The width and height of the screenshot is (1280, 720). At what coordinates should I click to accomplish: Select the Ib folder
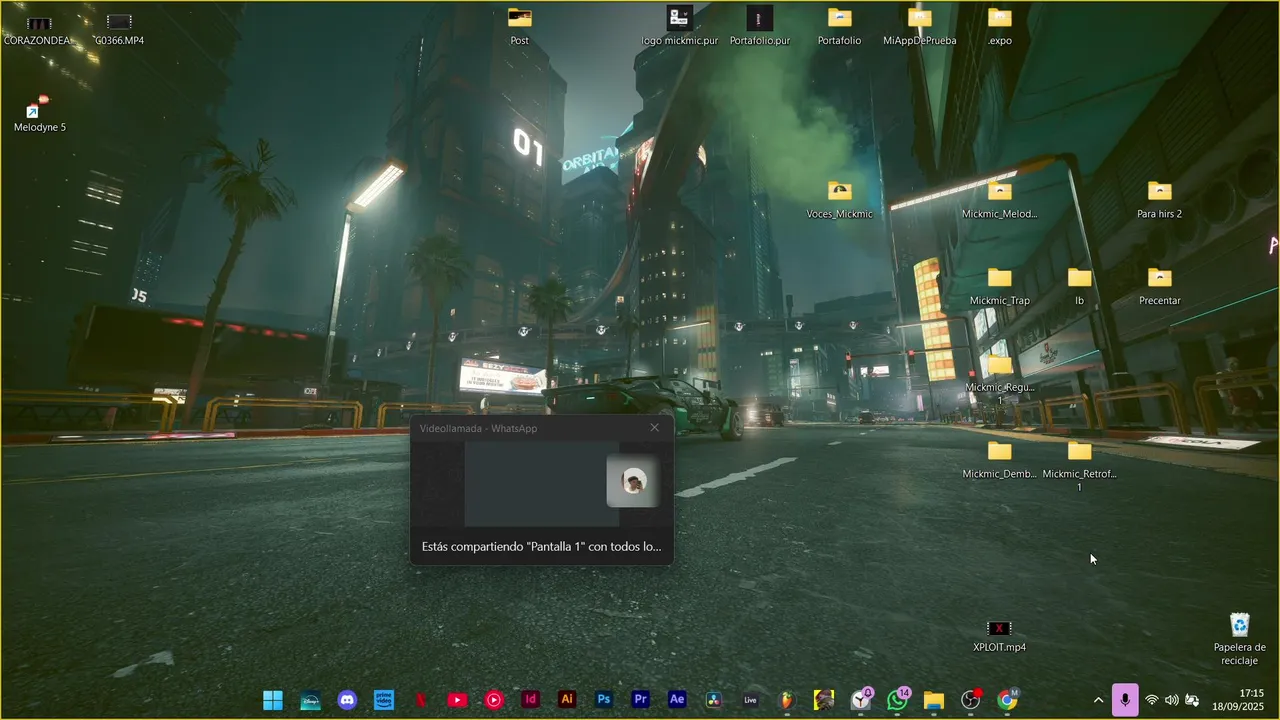(1080, 287)
